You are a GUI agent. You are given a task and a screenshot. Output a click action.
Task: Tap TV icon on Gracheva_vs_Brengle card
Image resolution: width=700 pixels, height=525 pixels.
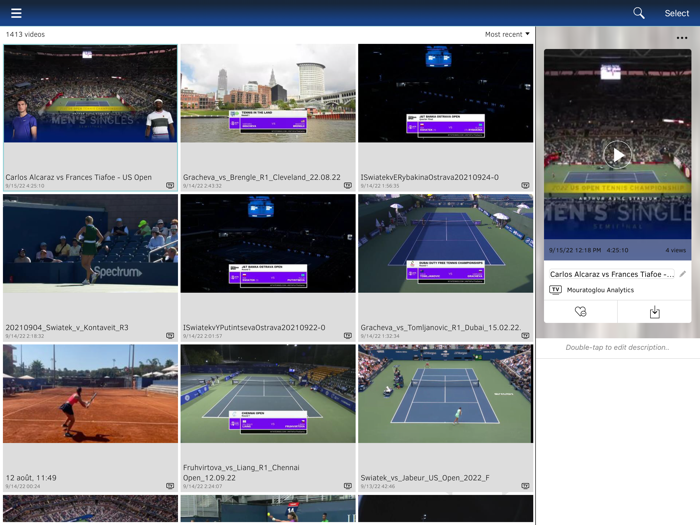[348, 185]
